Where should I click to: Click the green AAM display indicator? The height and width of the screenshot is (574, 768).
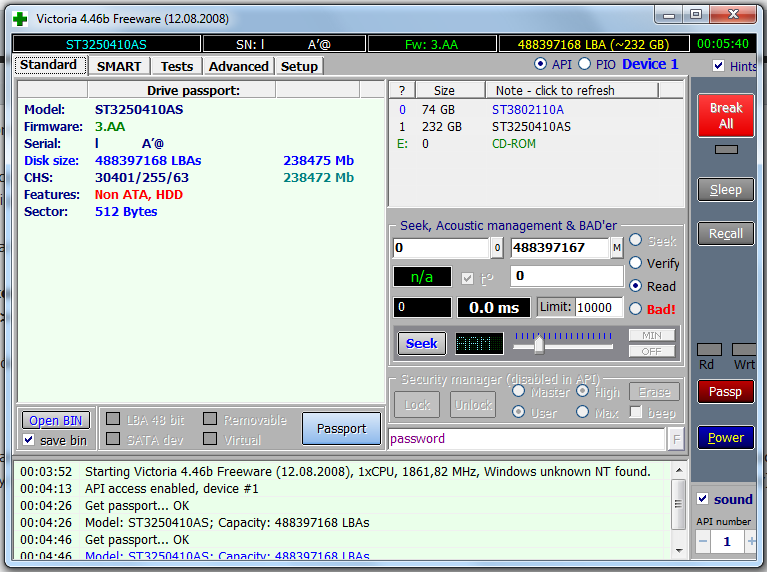click(479, 344)
